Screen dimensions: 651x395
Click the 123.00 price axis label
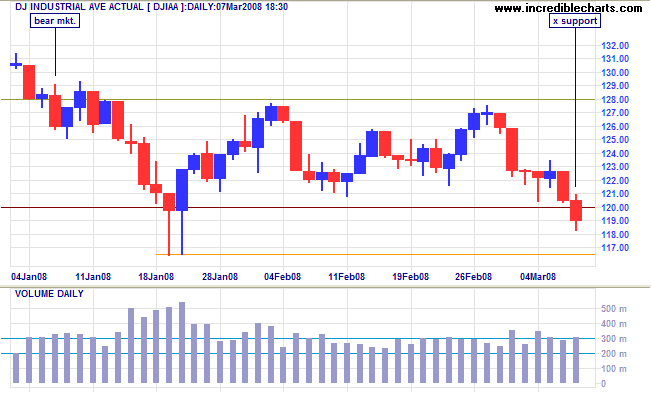[615, 167]
